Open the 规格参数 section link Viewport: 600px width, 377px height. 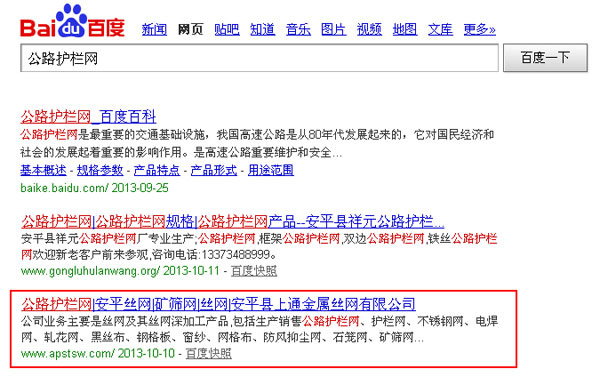(100, 170)
